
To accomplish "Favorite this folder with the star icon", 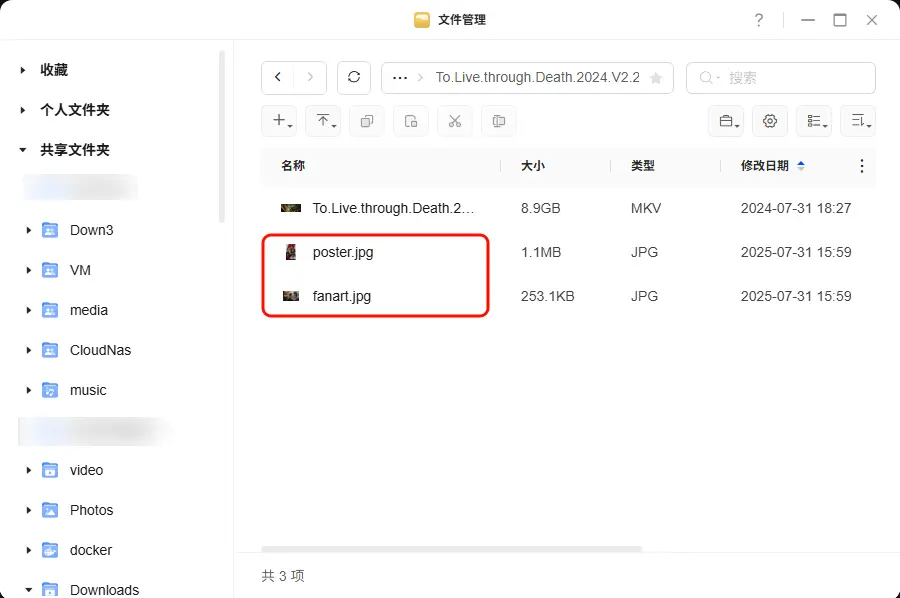I will tap(656, 78).
